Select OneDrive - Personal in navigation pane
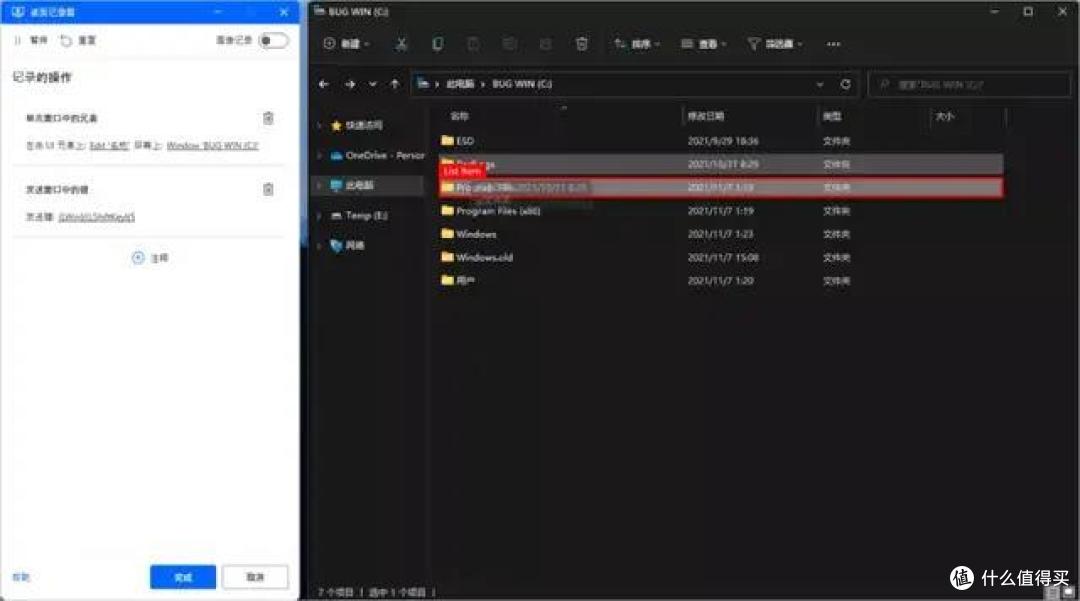The image size is (1080, 601). 377,156
